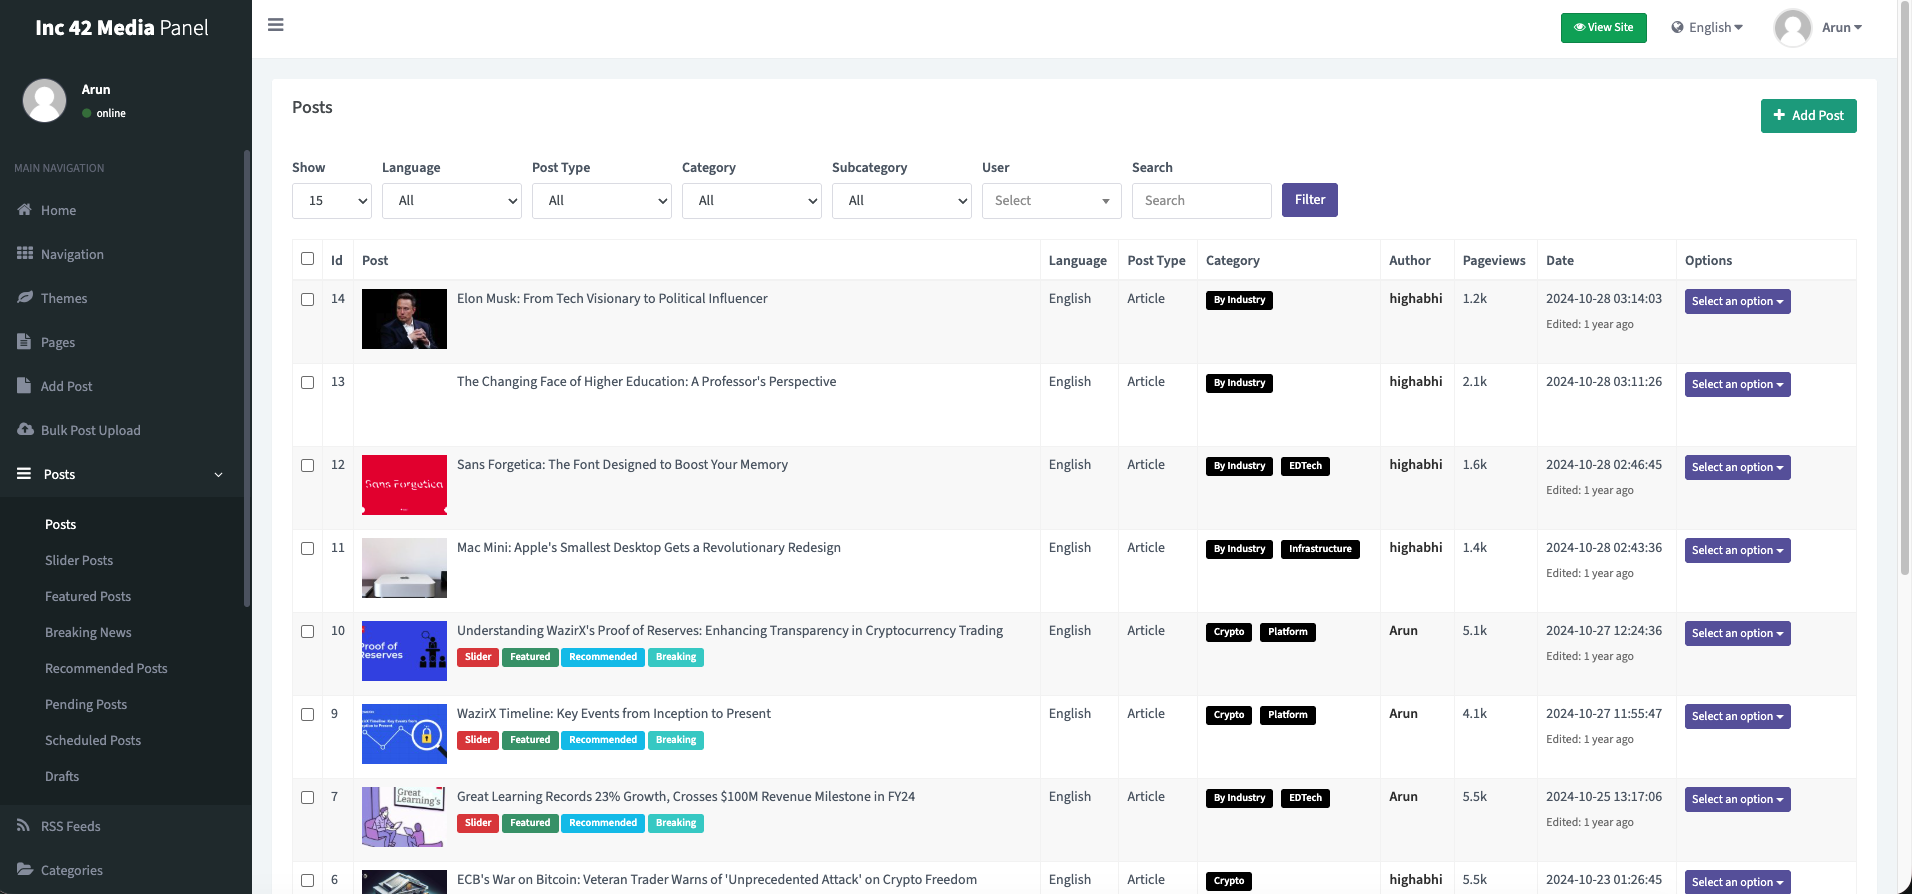Click the RSS Feeds icon
1912x894 pixels.
pyautogui.click(x=24, y=826)
